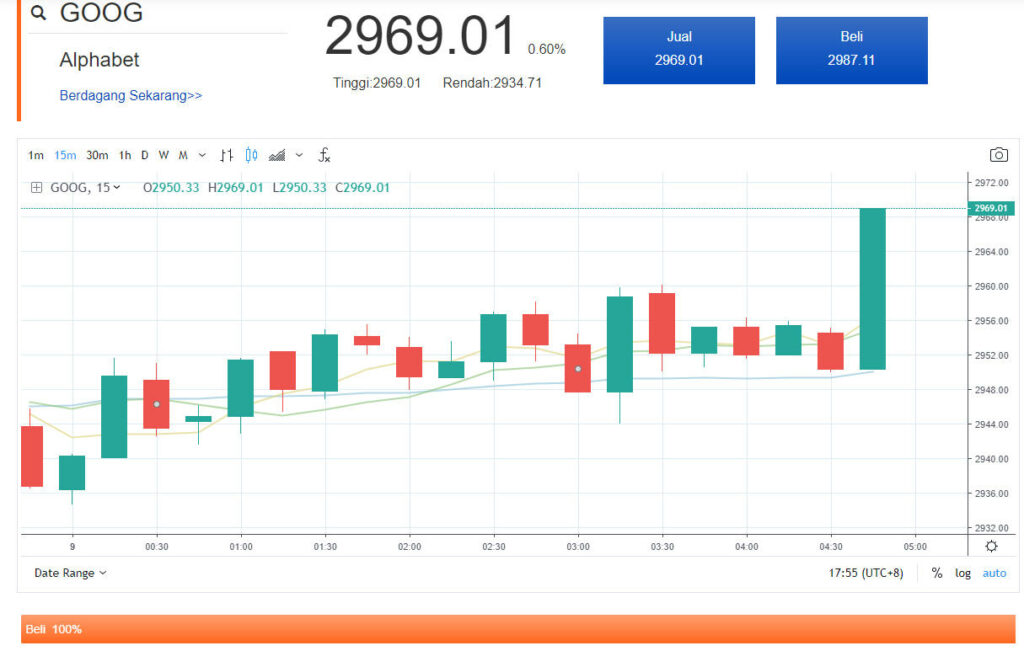Select the W weekly timeframe

tap(163, 155)
